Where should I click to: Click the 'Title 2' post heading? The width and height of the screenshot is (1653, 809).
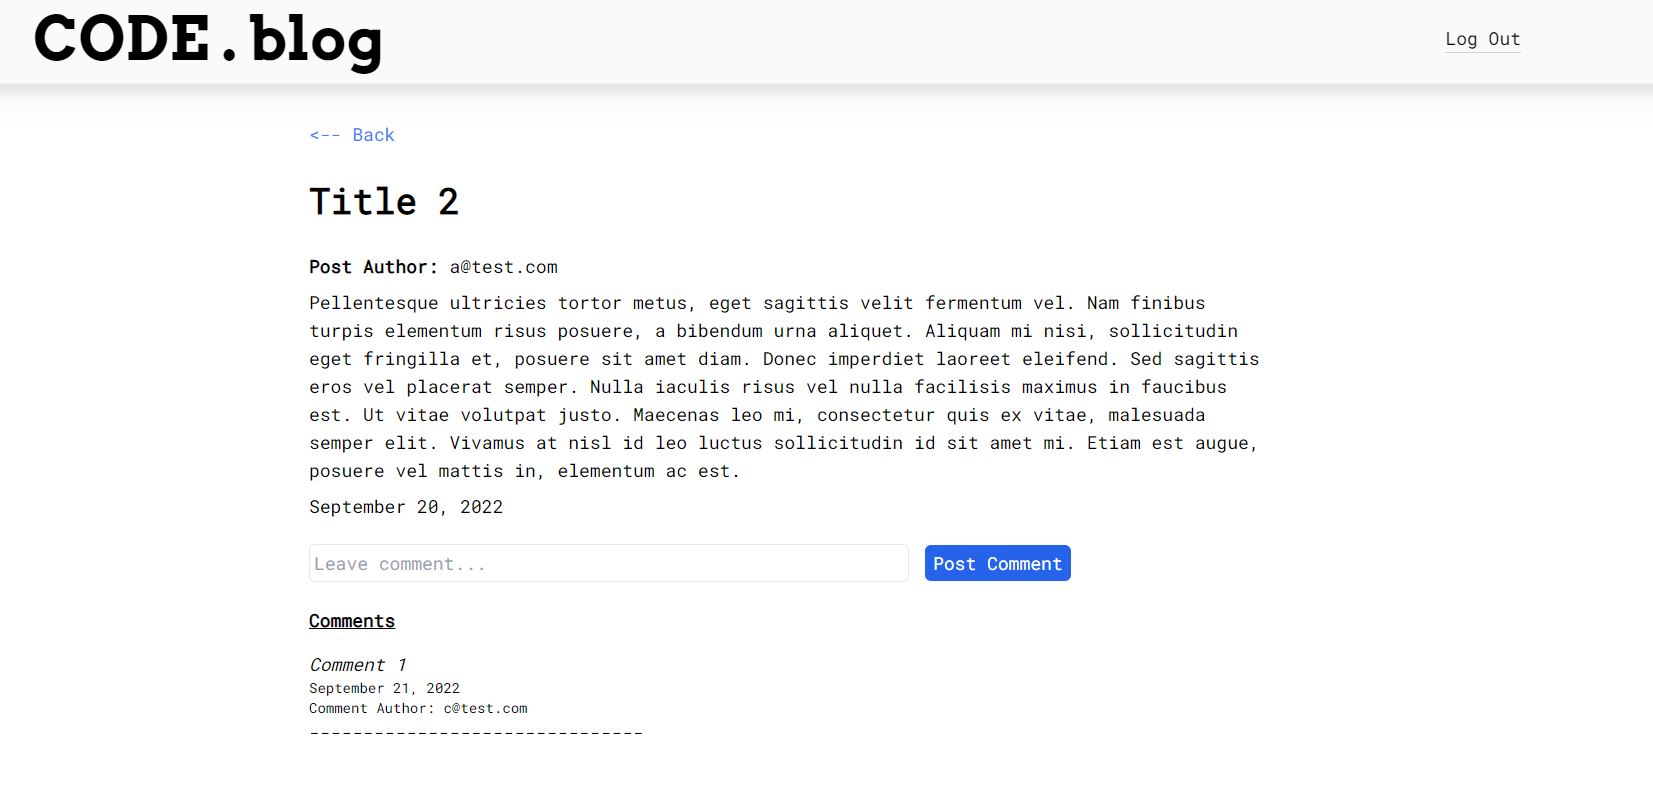pyautogui.click(x=384, y=202)
